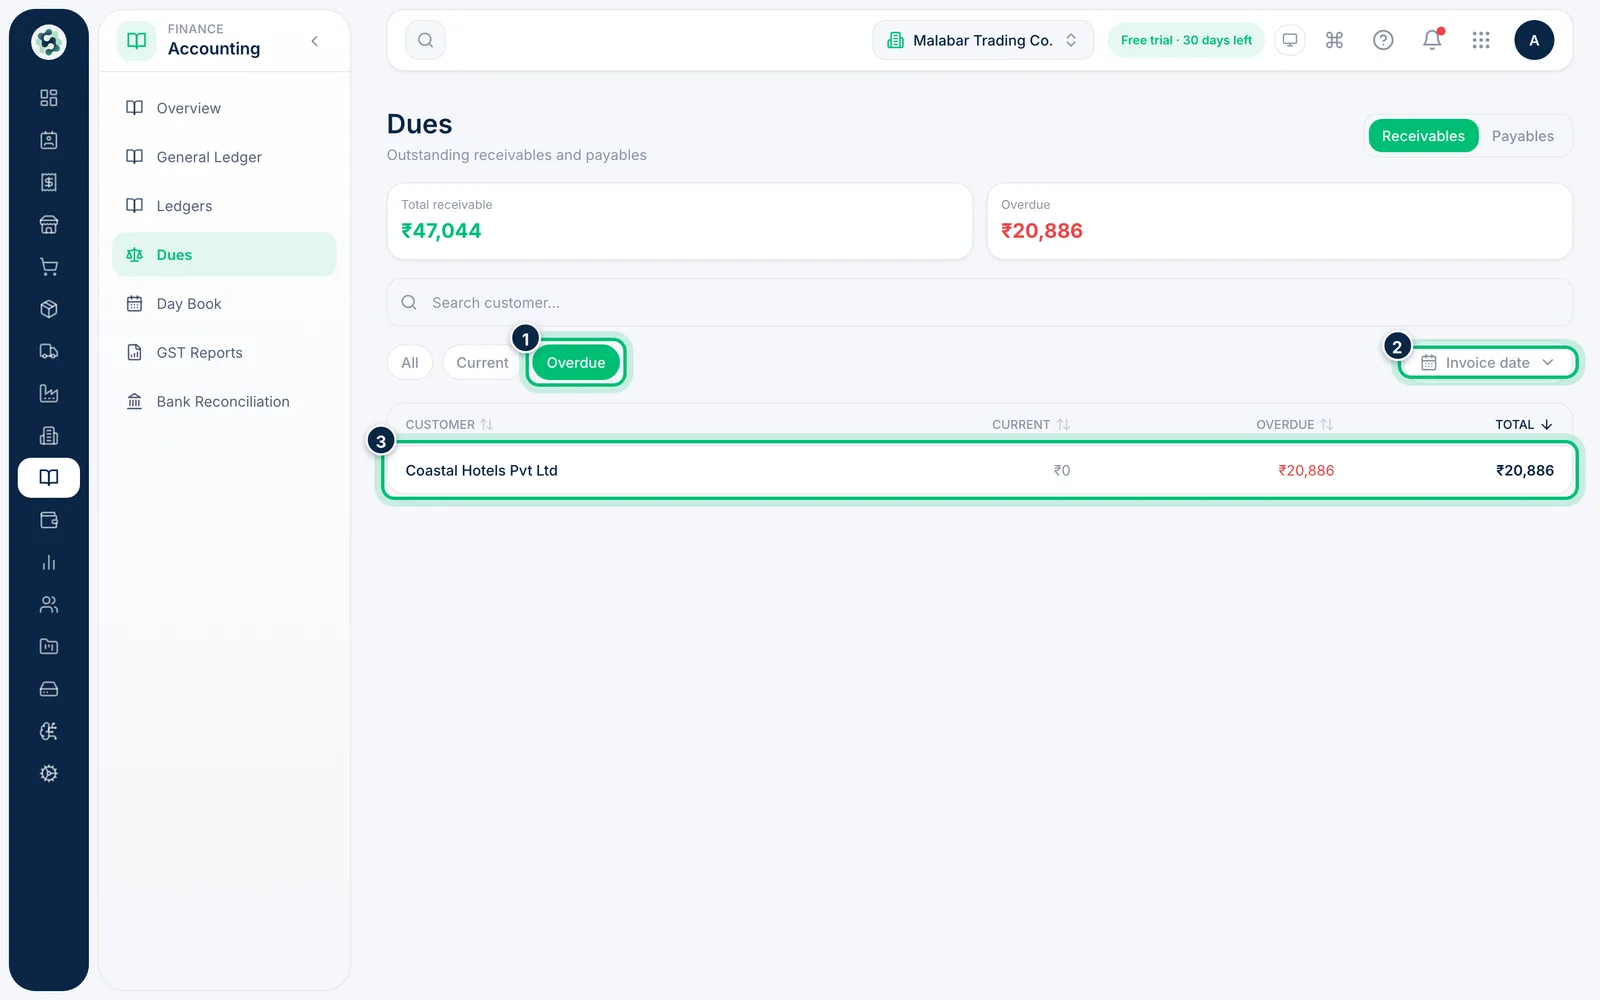Open the AI brain icon in left rail

pos(48,731)
